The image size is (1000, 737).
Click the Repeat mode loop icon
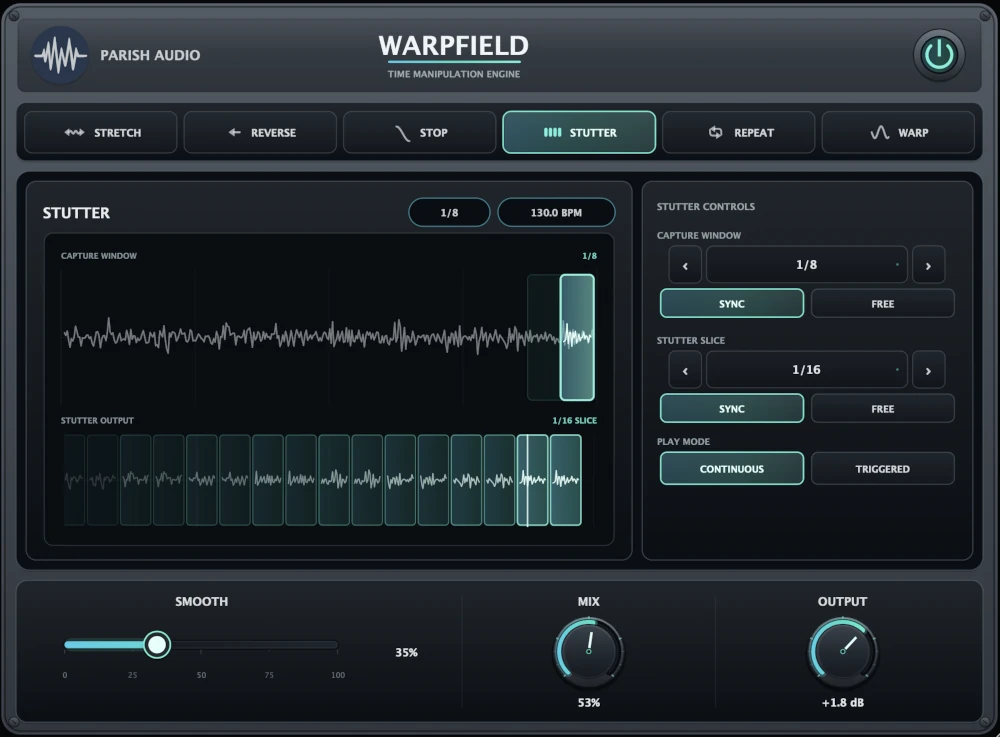716,133
